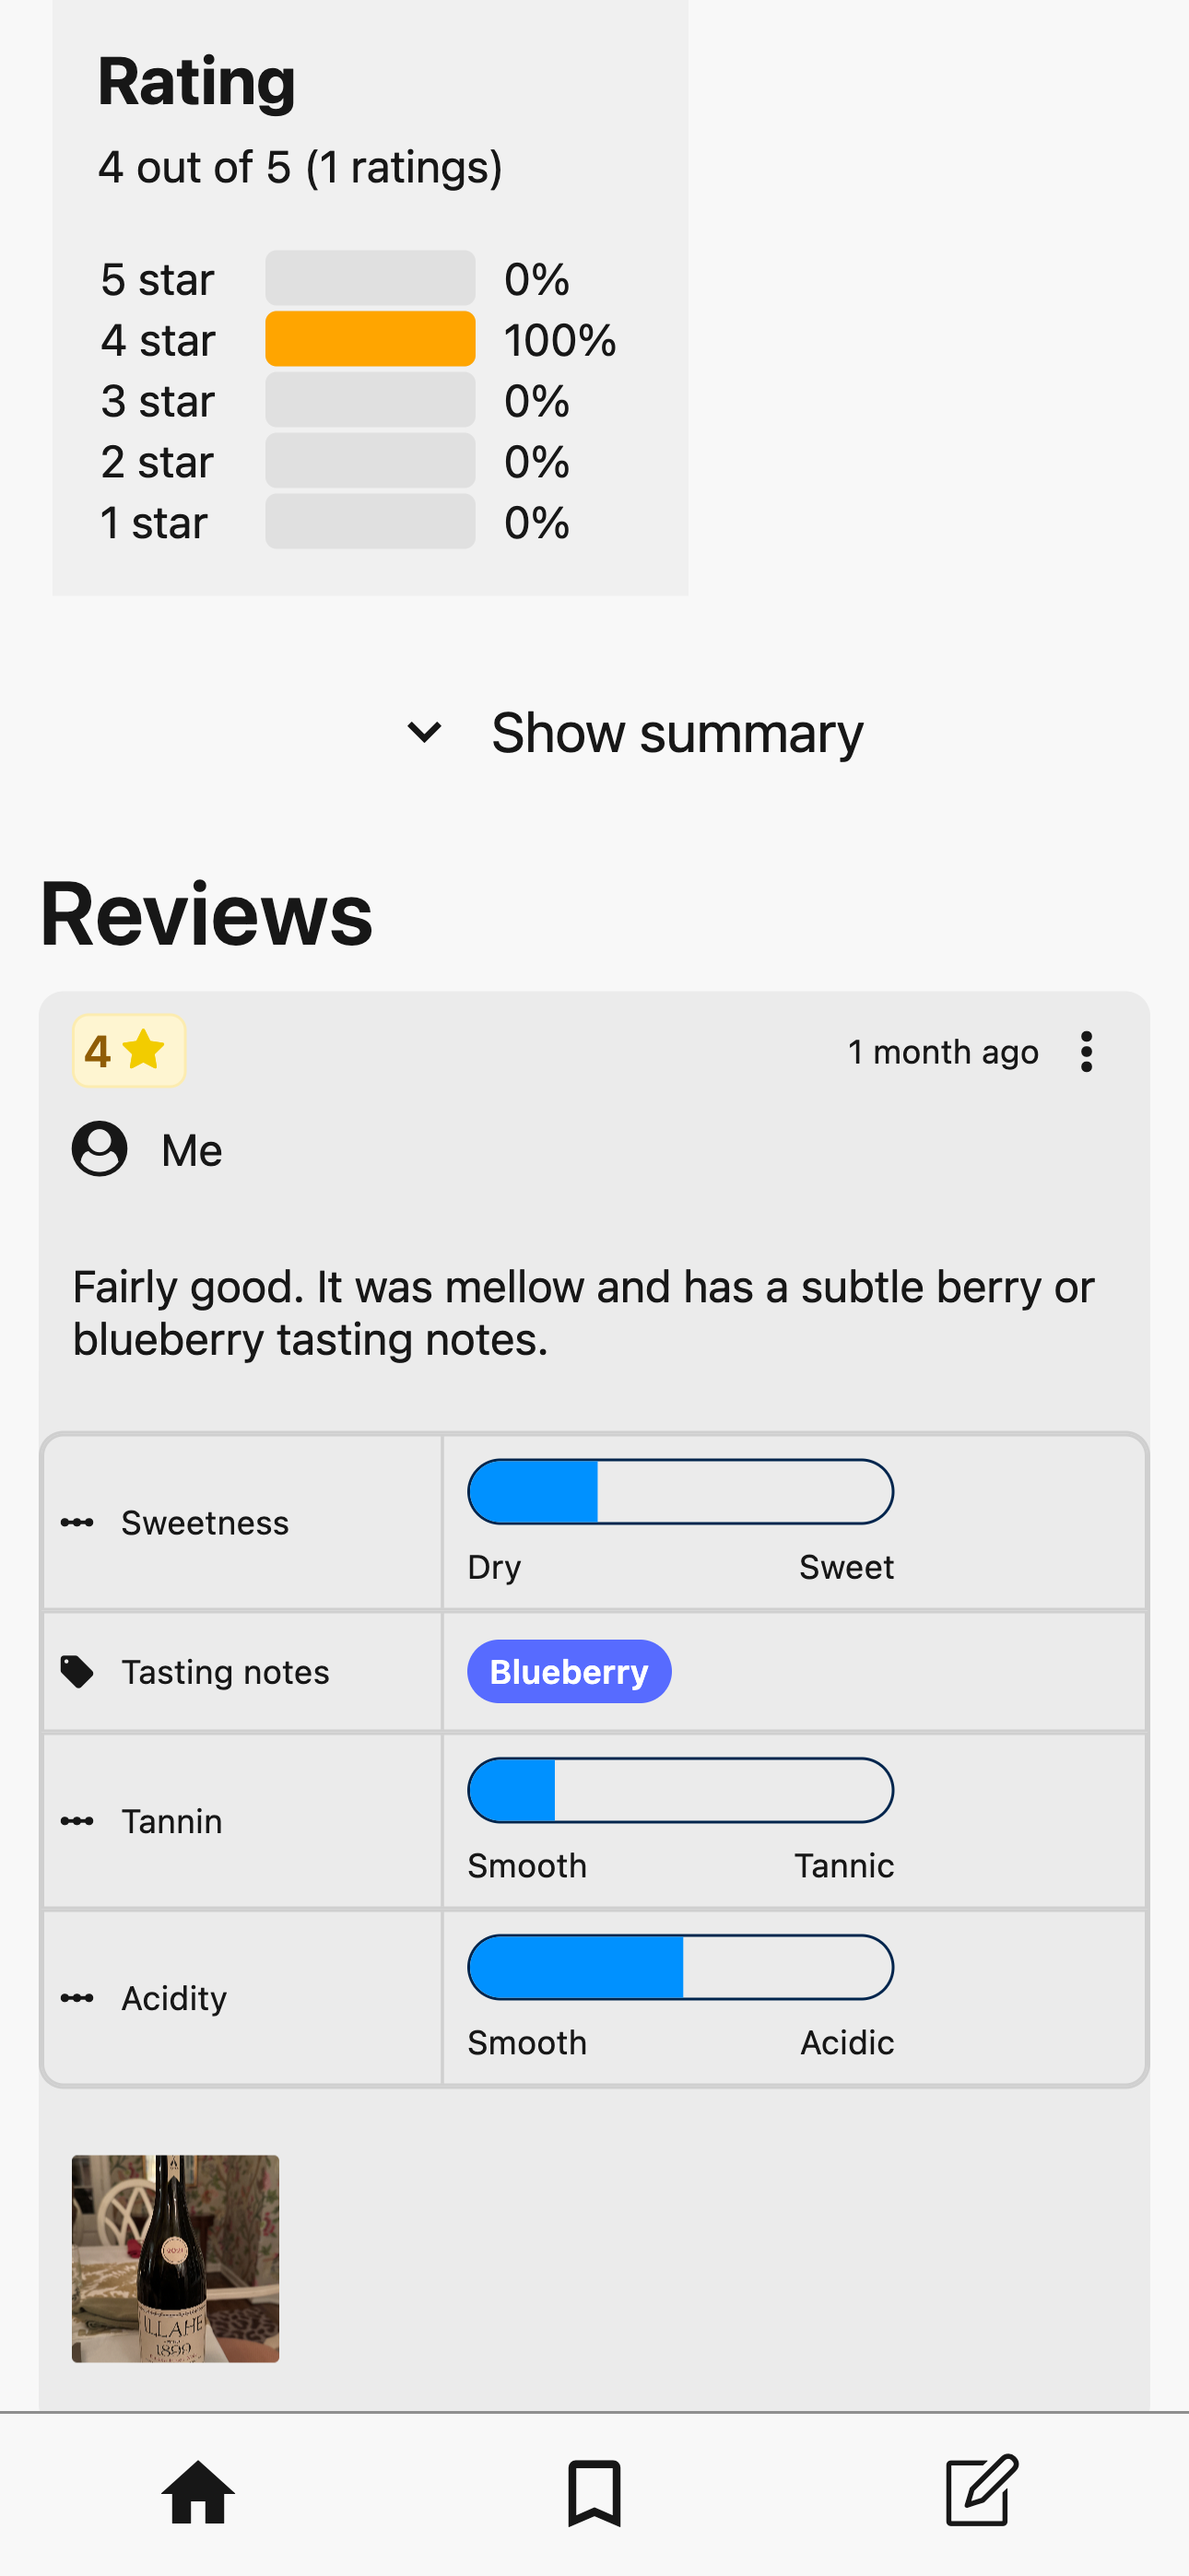Click the 1 month ago timestamp

(943, 1051)
